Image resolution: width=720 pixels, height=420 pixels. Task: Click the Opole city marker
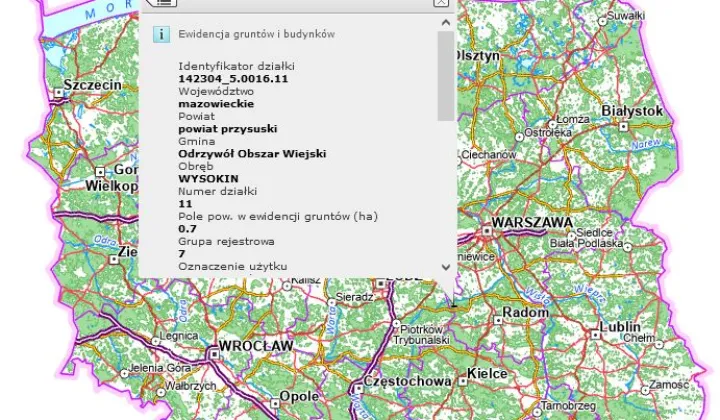click(x=275, y=403)
